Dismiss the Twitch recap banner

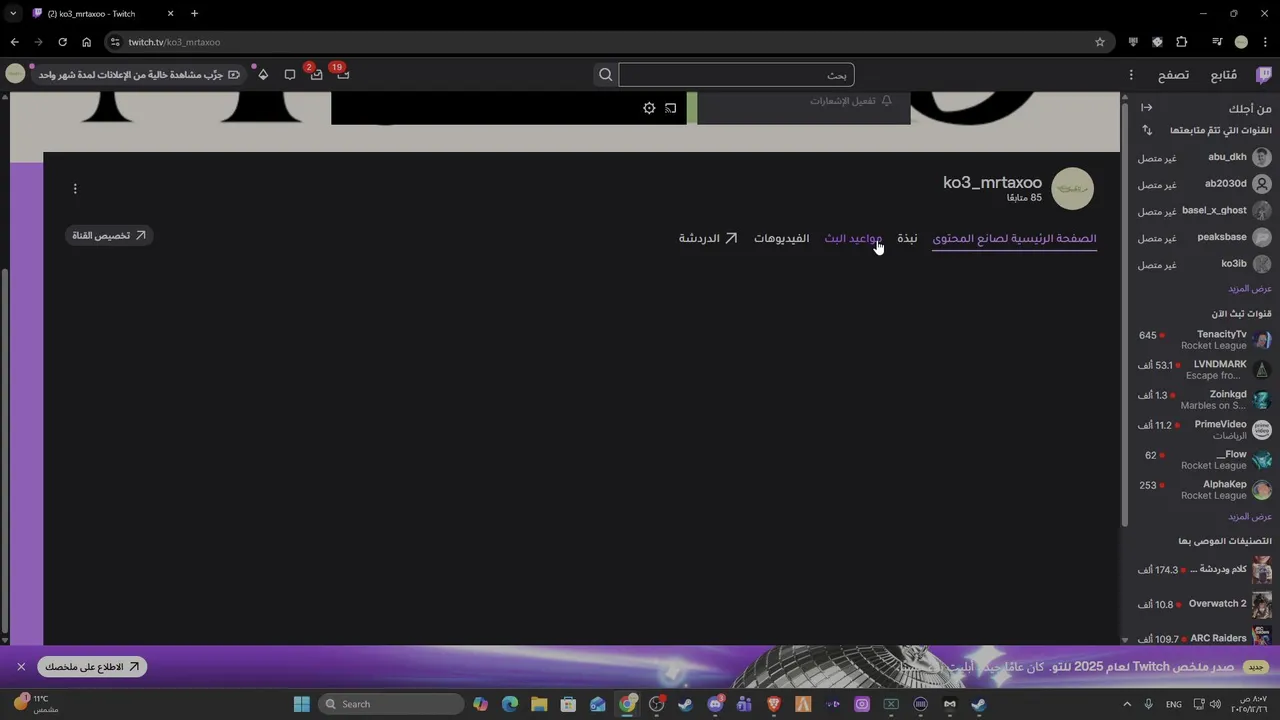(x=21, y=667)
